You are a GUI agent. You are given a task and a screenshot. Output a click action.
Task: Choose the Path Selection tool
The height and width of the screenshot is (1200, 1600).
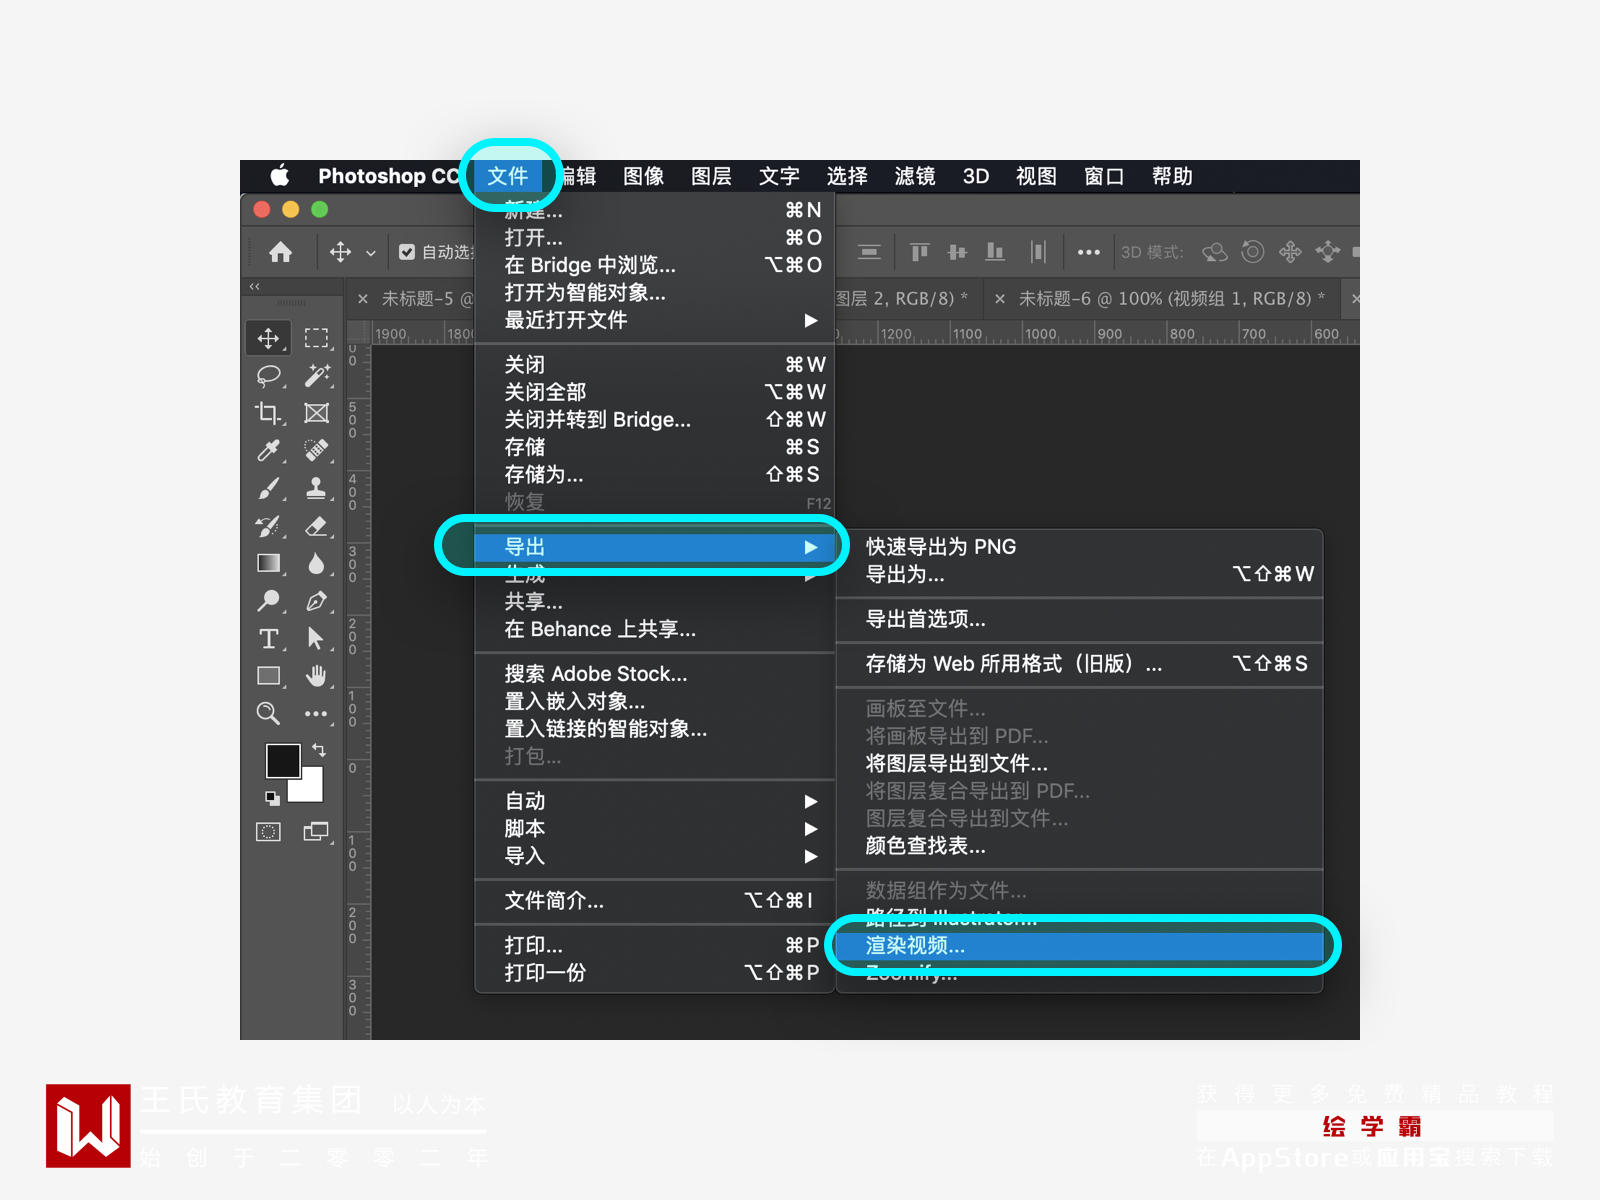click(316, 638)
